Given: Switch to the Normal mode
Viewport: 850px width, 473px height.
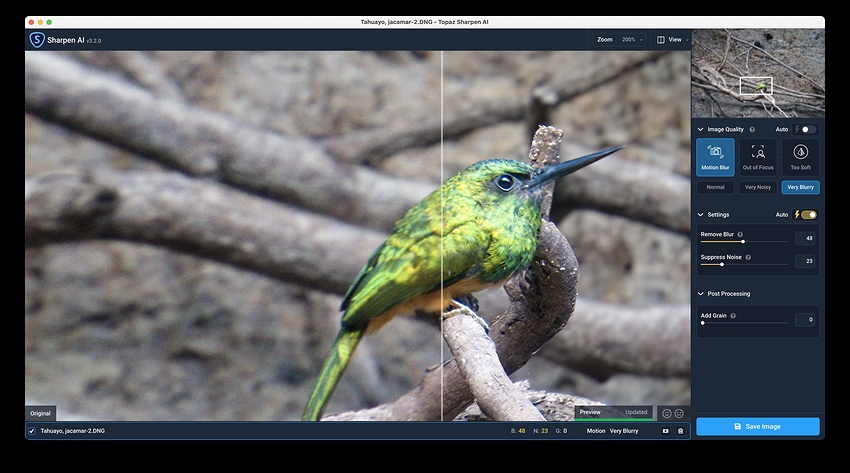Looking at the screenshot, I should pos(715,187).
